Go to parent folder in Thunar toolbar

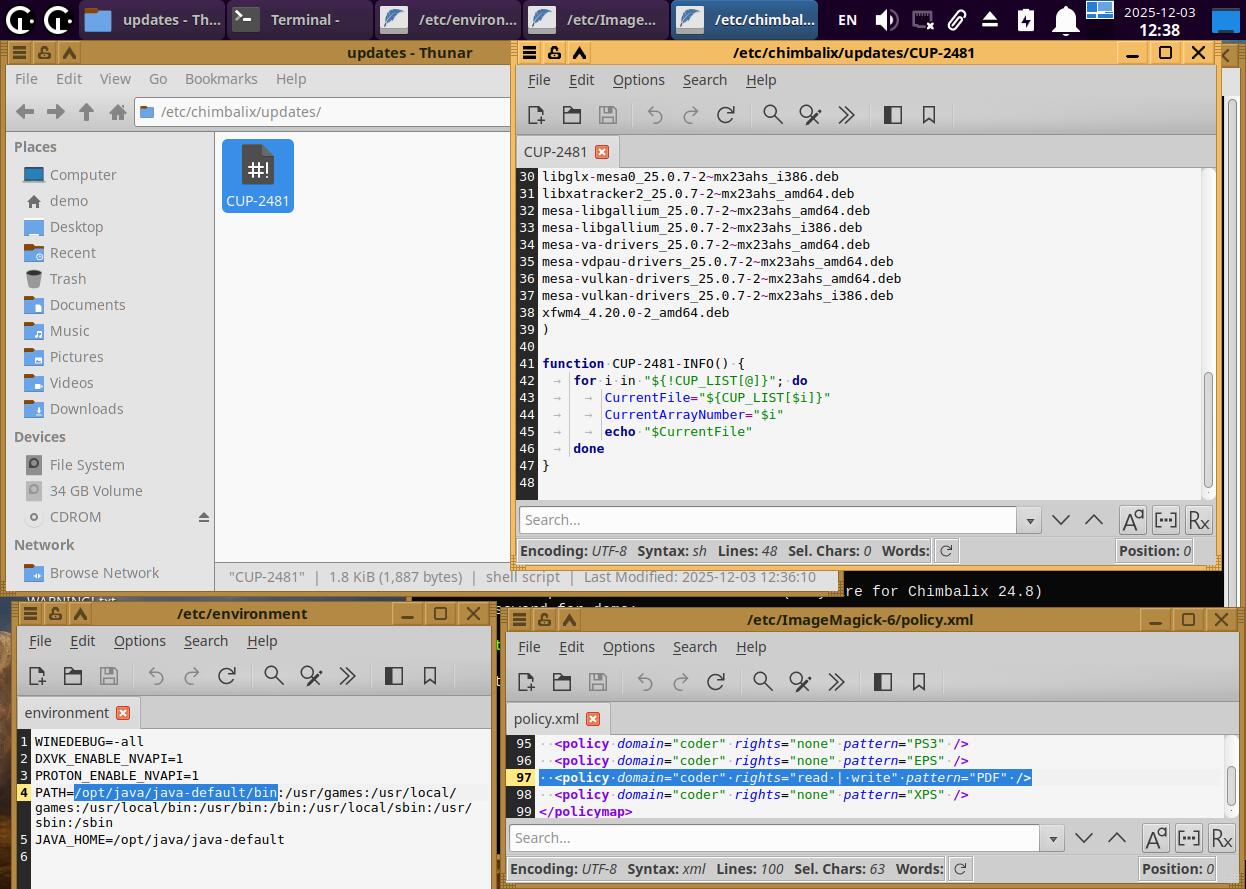pyautogui.click(x=87, y=112)
